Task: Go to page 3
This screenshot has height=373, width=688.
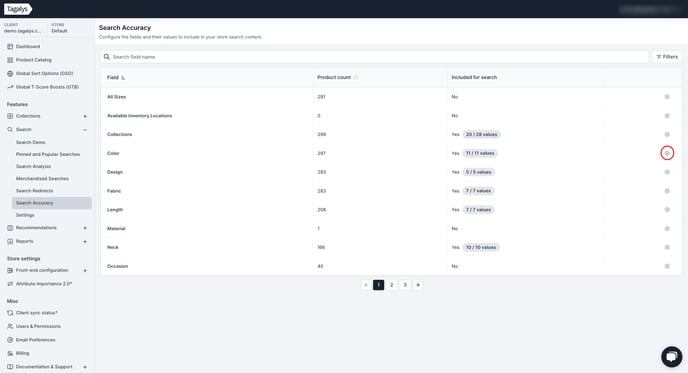Action: (405, 285)
